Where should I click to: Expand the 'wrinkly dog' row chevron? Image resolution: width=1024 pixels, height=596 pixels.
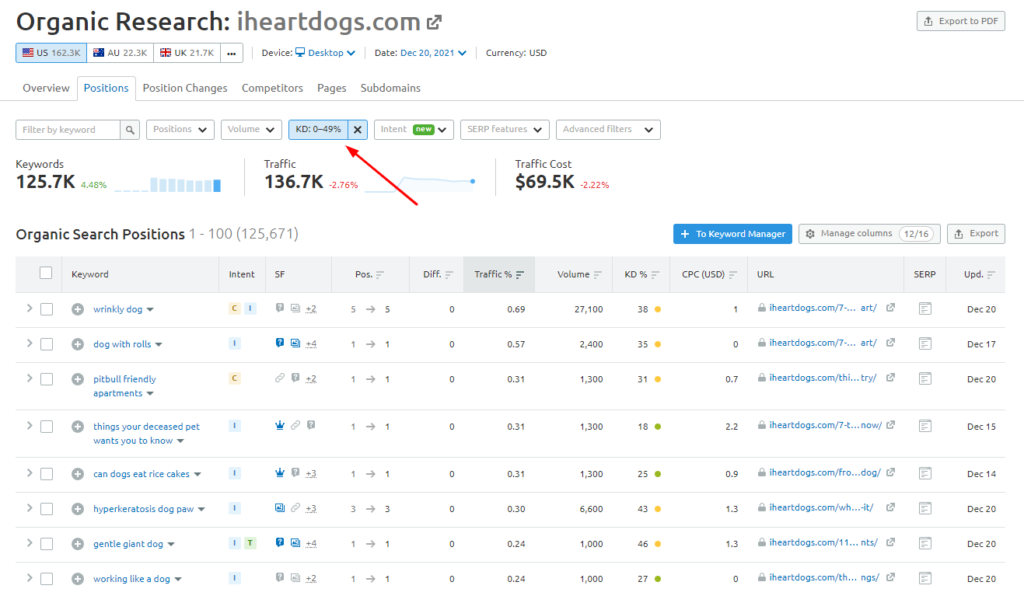click(29, 308)
